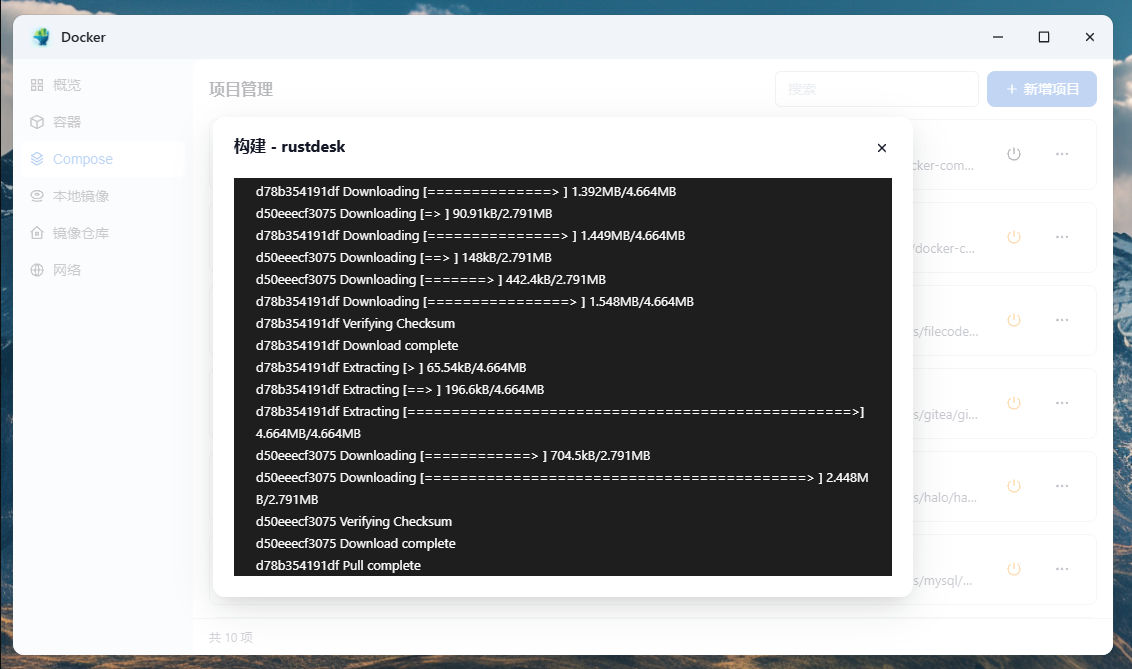Toggle power for the gitea project
The height and width of the screenshot is (669, 1132).
[1013, 403]
